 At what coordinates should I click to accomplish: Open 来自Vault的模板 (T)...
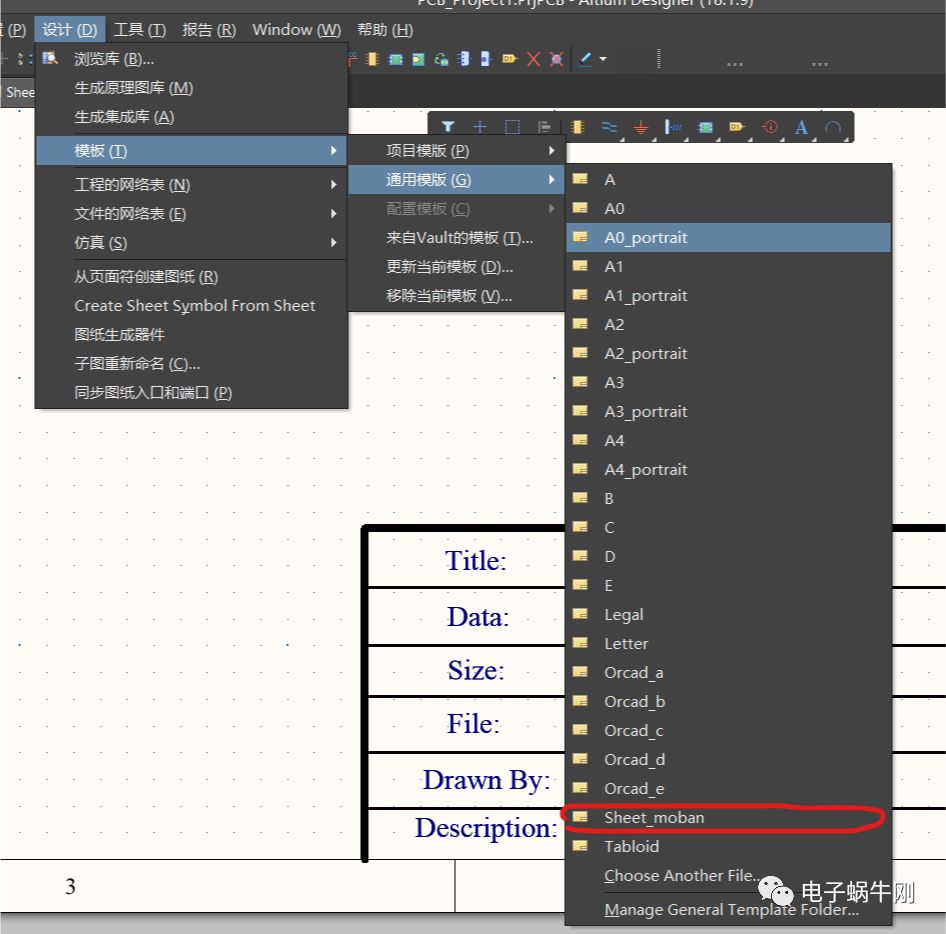pyautogui.click(x=457, y=238)
